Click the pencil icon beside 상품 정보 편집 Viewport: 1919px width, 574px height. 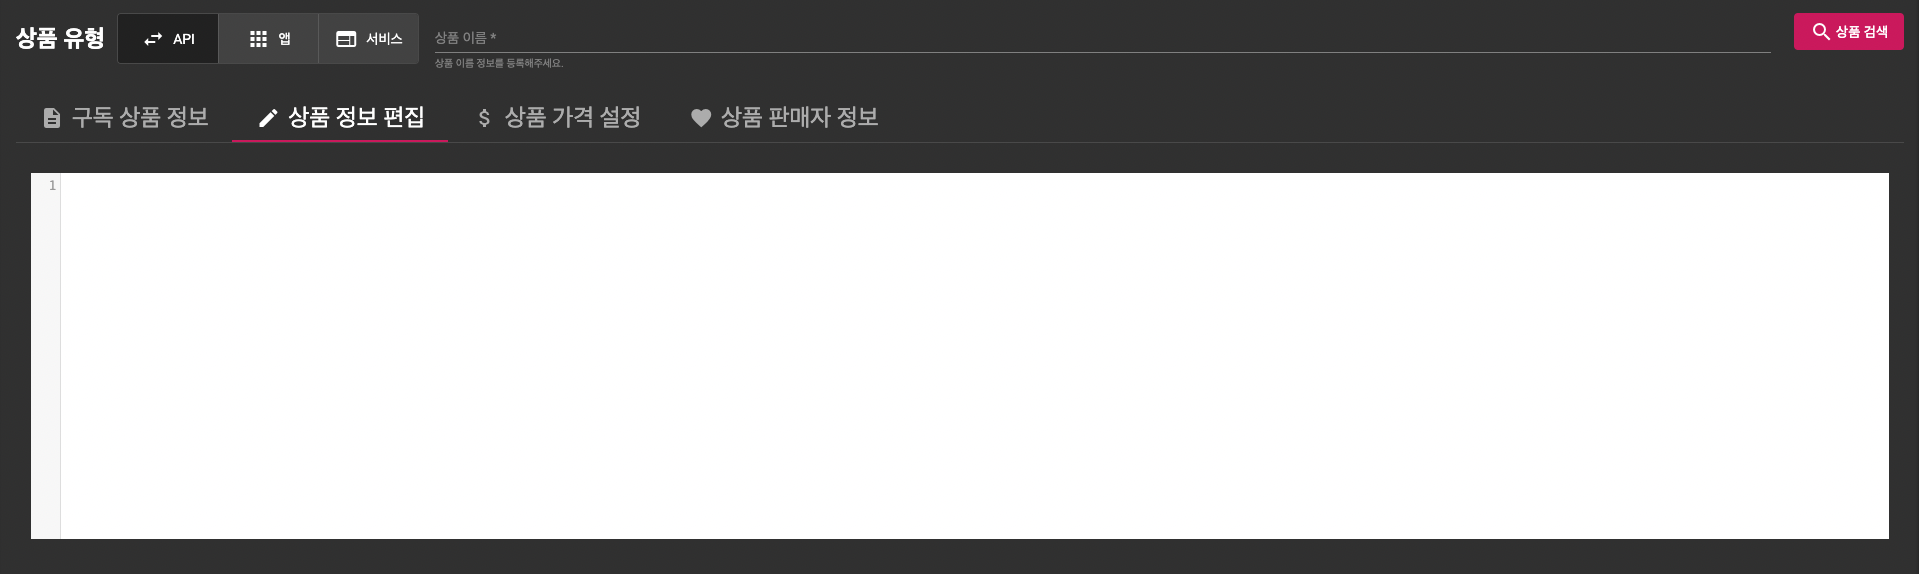click(x=268, y=118)
